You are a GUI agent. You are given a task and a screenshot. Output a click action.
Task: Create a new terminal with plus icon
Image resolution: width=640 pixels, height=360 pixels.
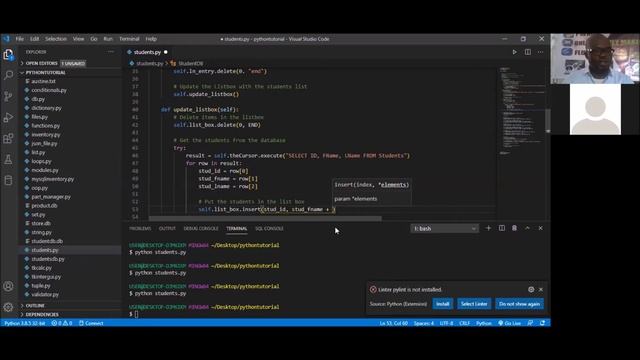click(488, 228)
